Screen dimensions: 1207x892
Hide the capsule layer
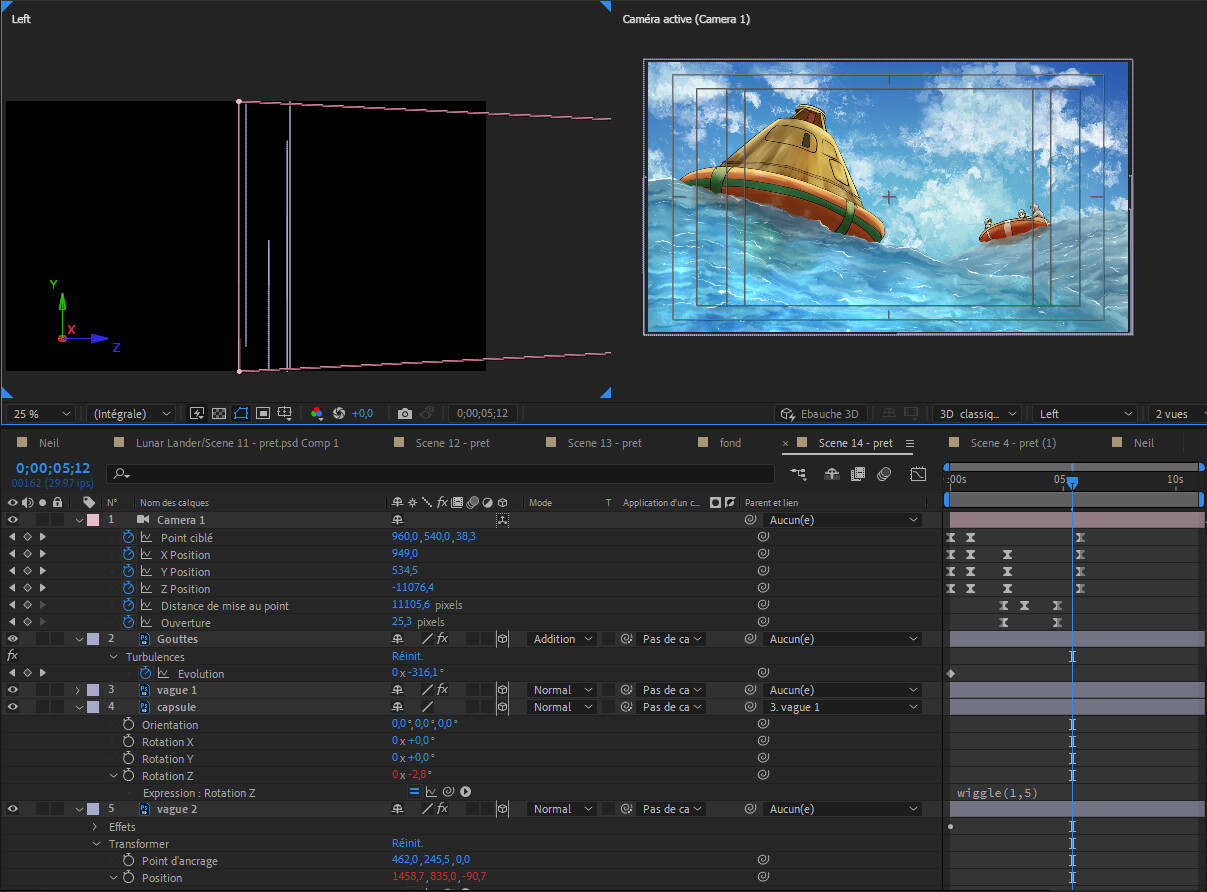(13, 707)
